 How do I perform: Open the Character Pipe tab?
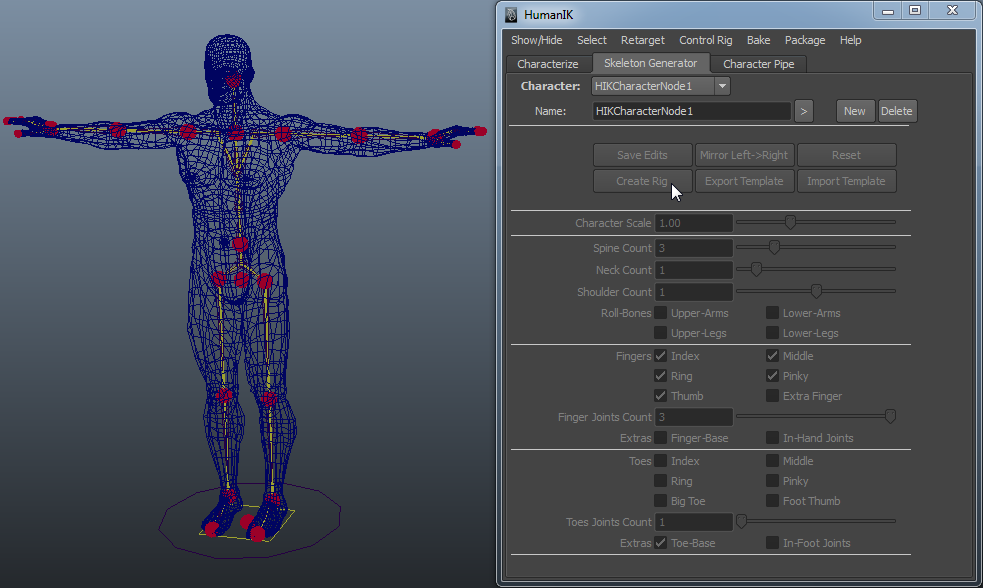point(759,64)
